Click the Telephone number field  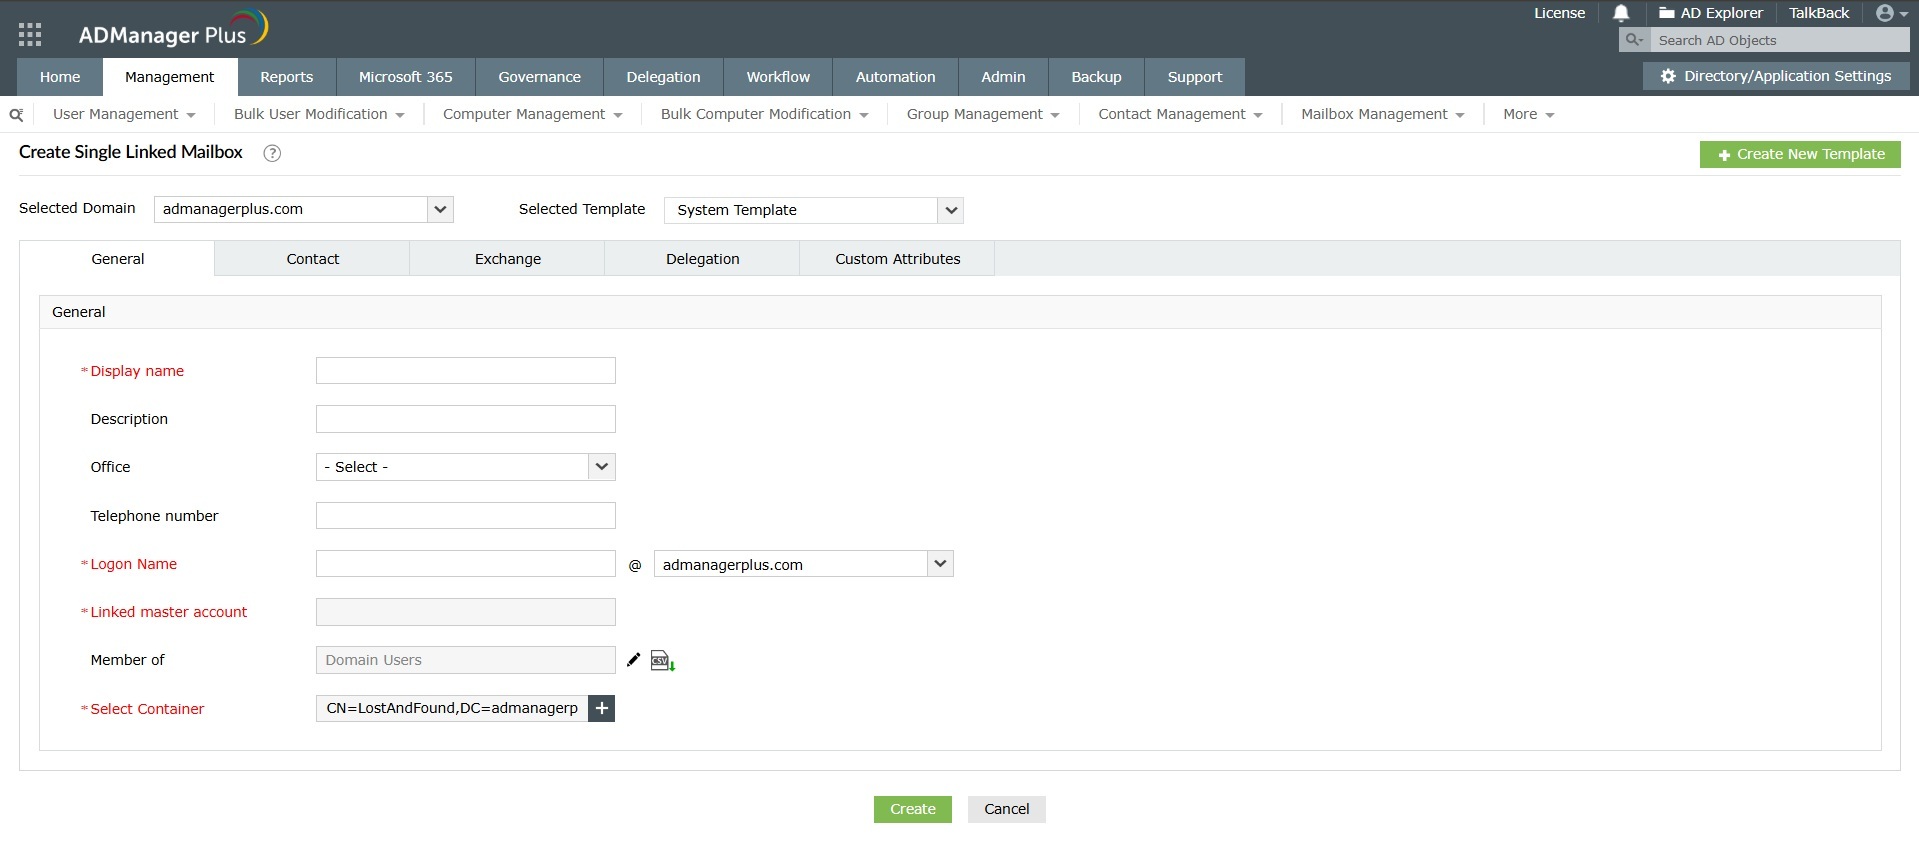(x=466, y=516)
